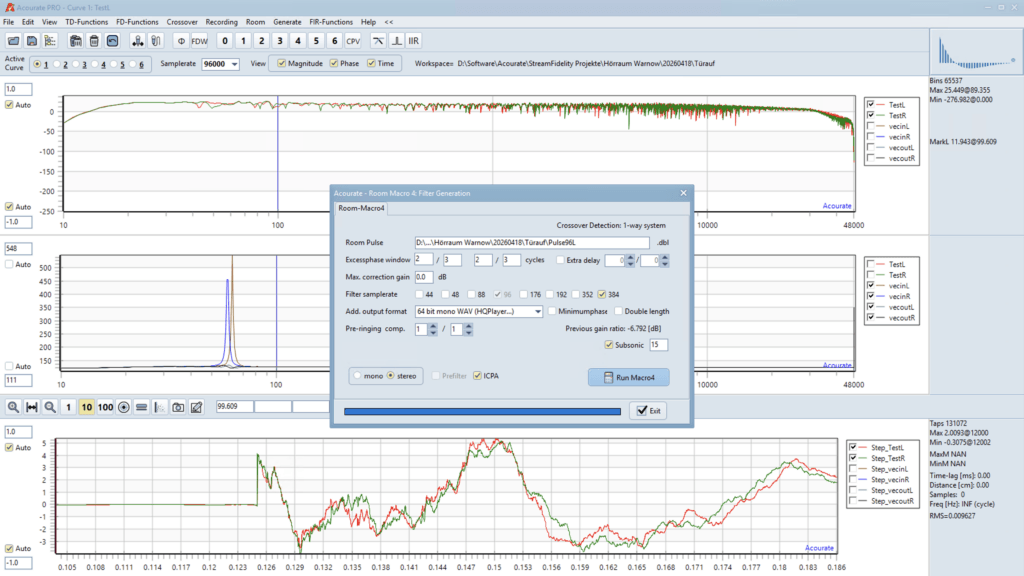Select the curve 3 toolbar button
This screenshot has height=576, width=1024.
click(279, 41)
